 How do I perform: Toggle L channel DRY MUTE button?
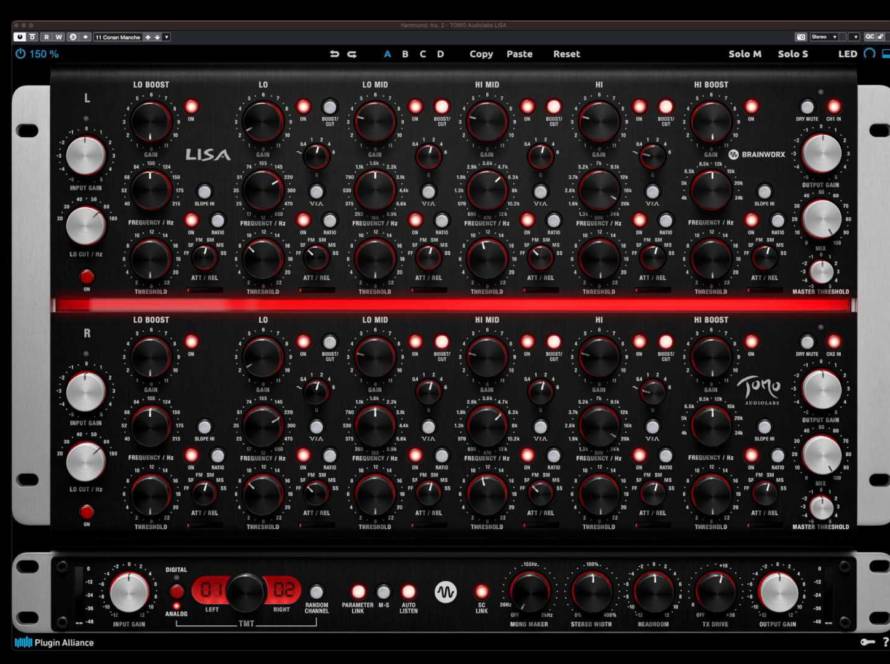[807, 106]
